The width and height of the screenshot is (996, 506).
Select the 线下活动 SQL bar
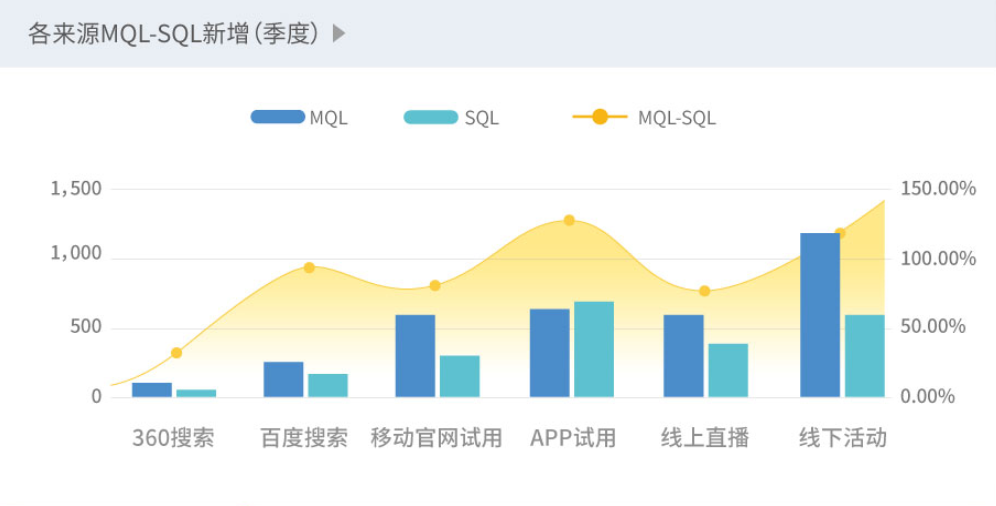coord(865,356)
